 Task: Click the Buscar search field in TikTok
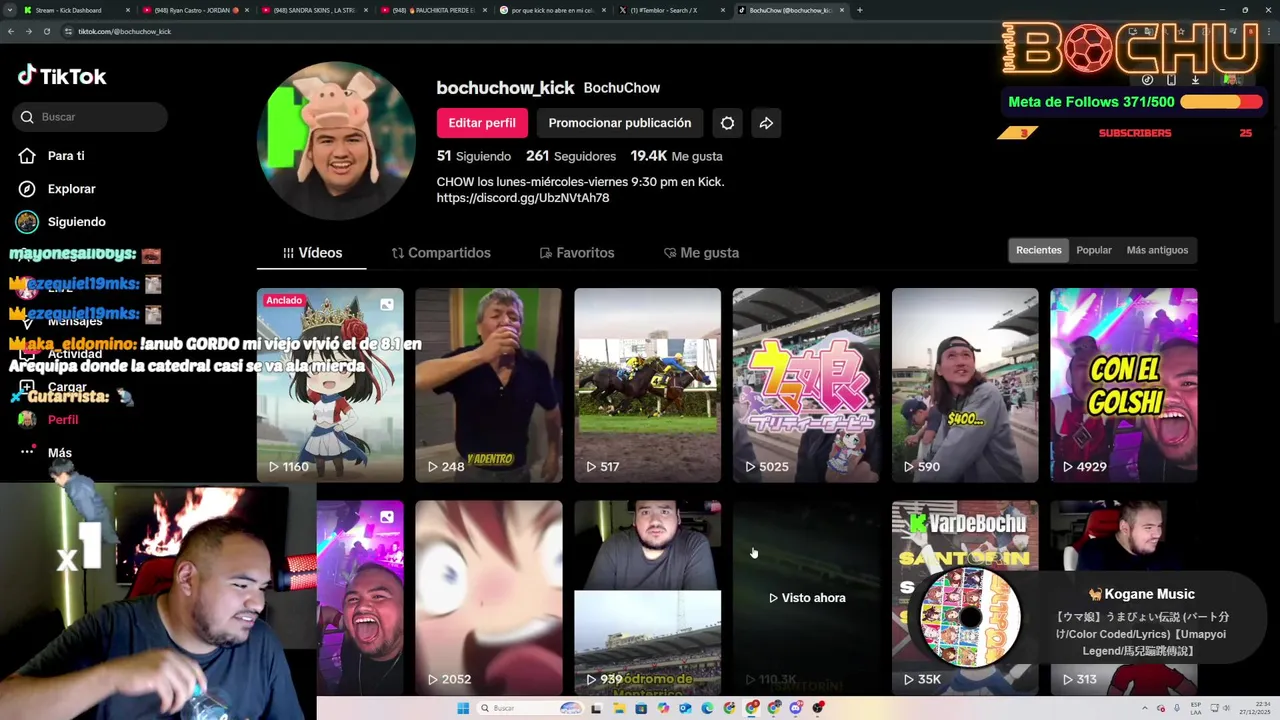(x=90, y=117)
